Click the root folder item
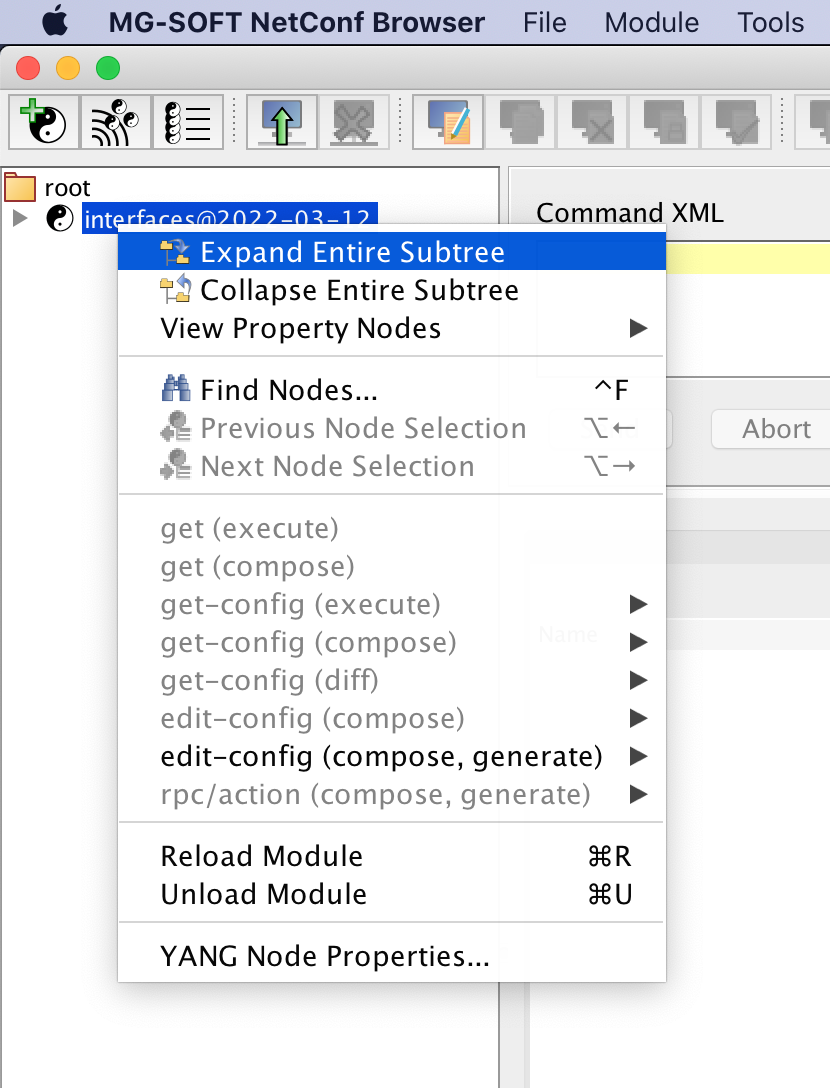 pos(66,186)
